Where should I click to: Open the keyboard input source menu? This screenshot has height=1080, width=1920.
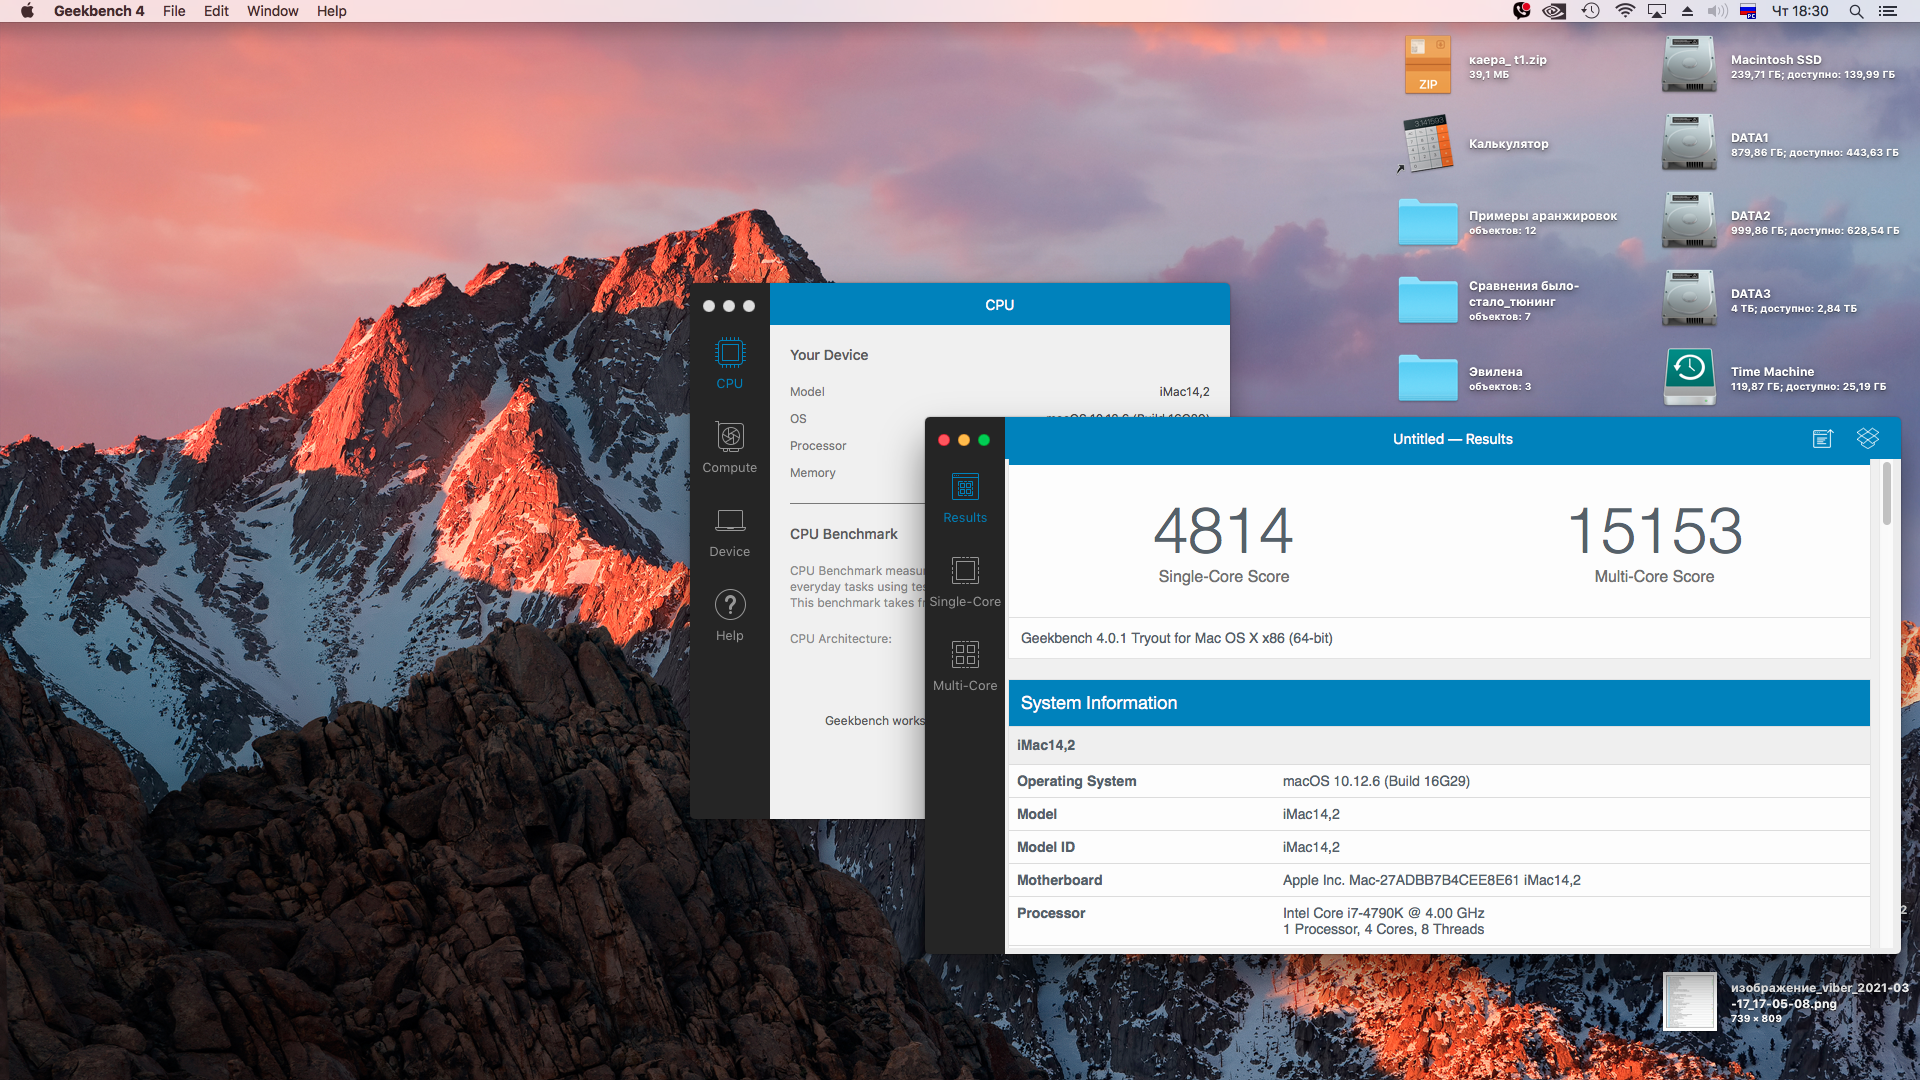1748,11
